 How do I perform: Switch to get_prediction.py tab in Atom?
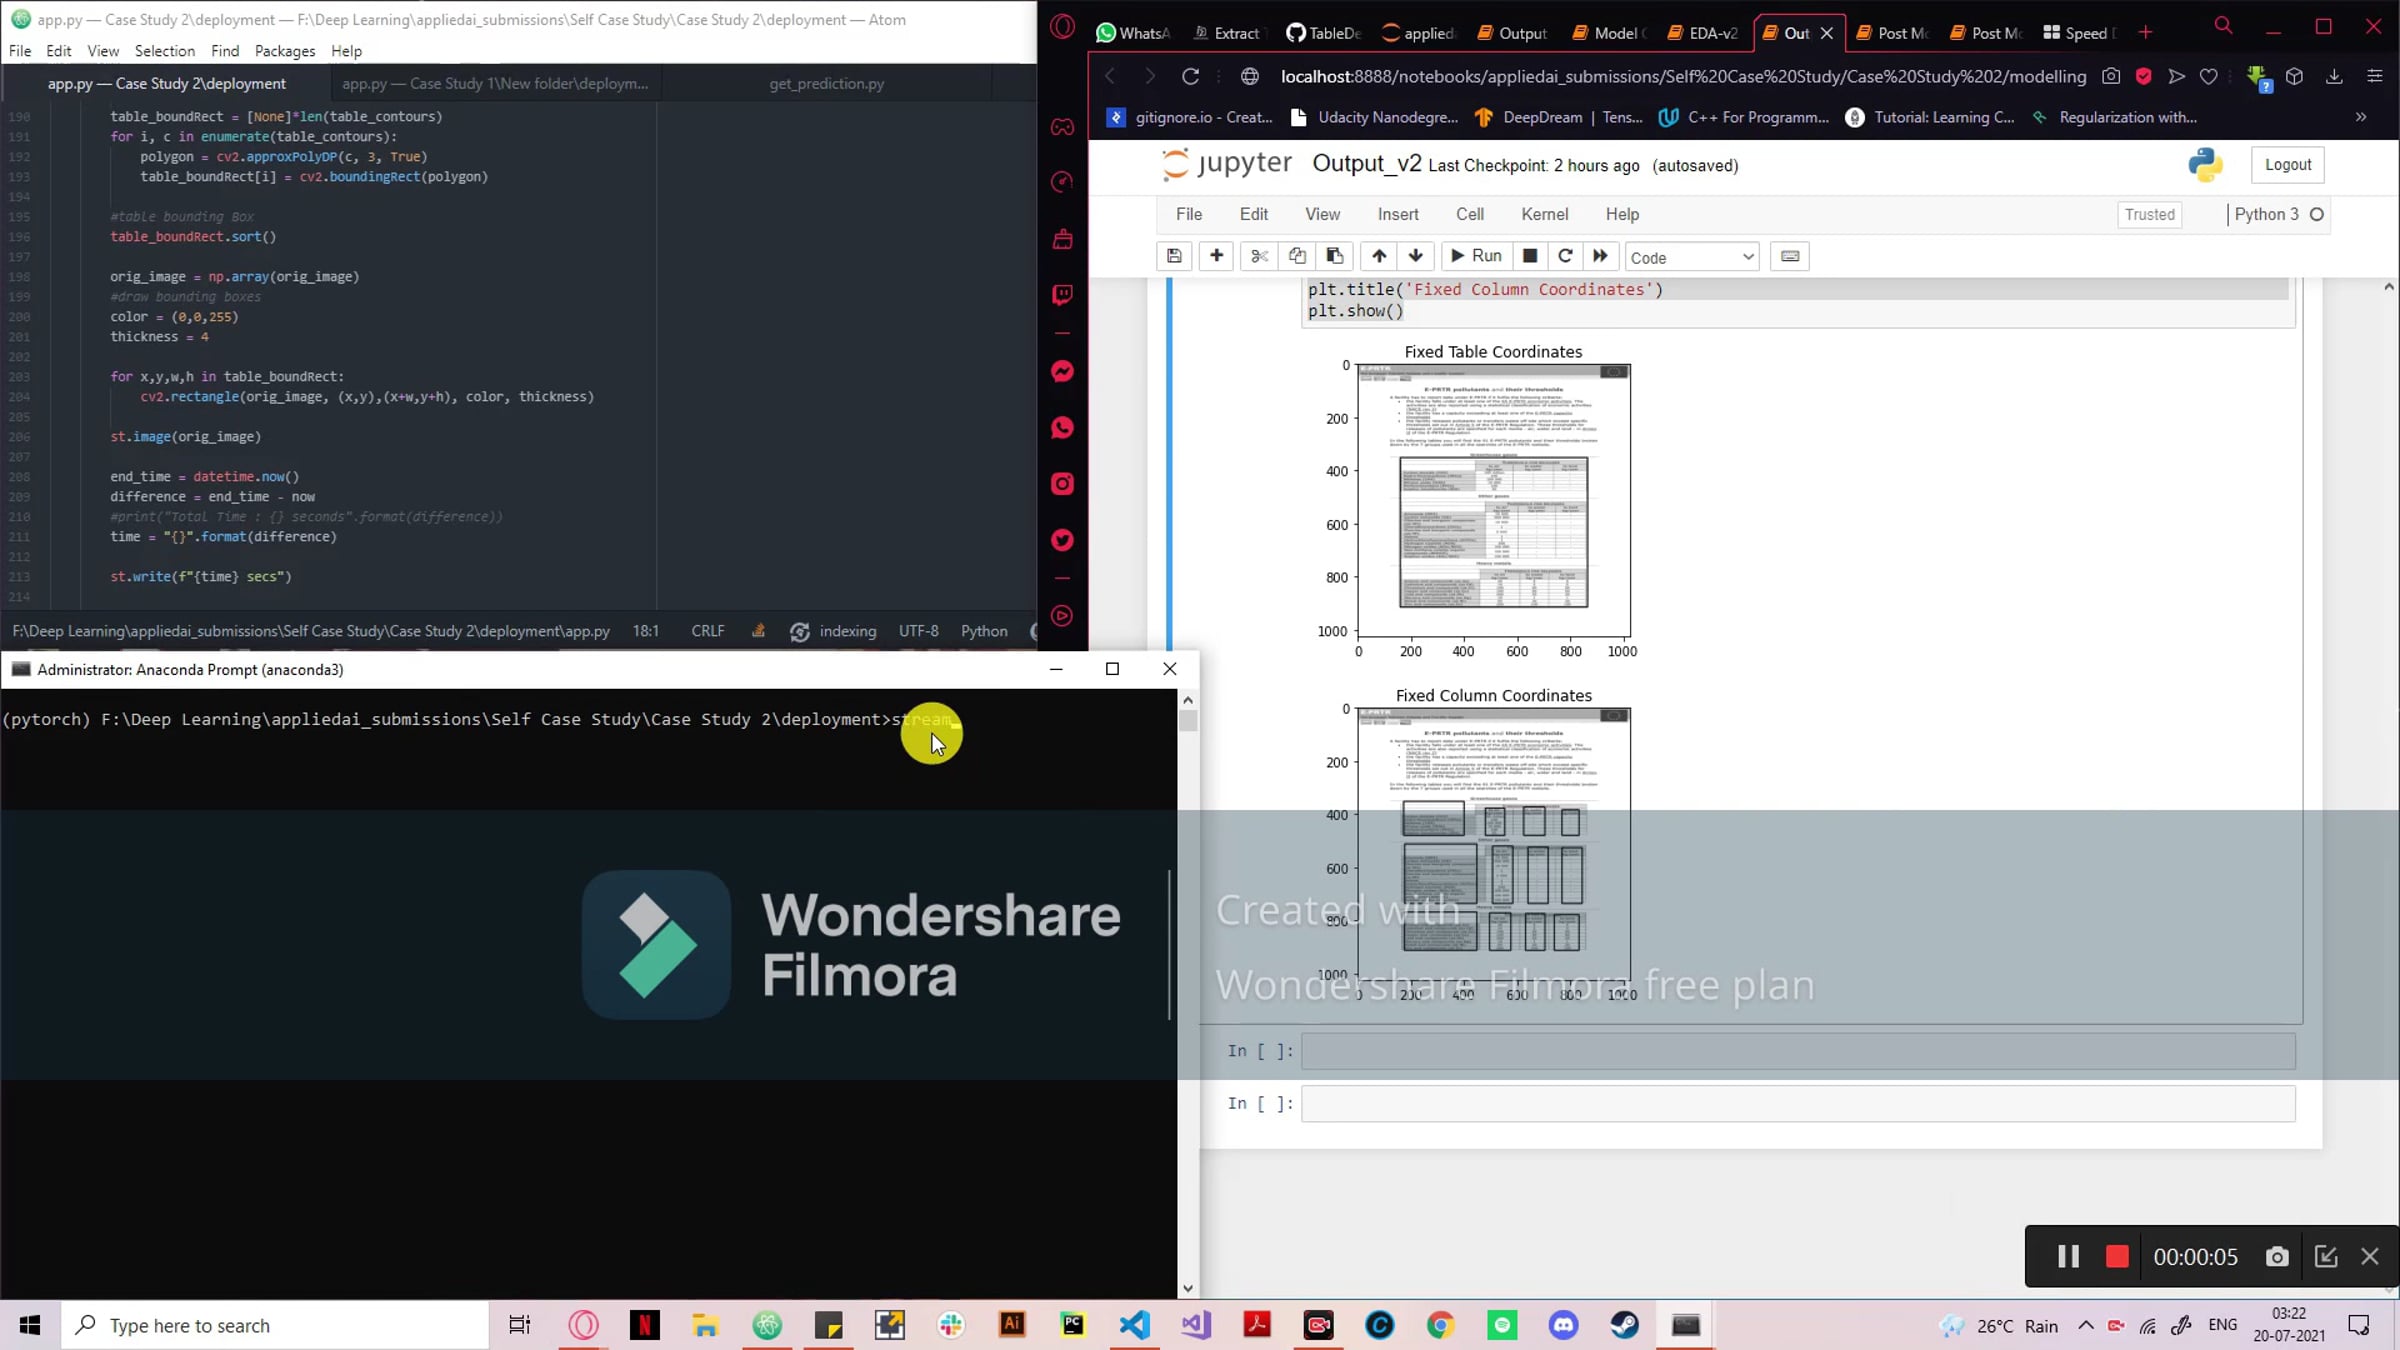(x=826, y=84)
